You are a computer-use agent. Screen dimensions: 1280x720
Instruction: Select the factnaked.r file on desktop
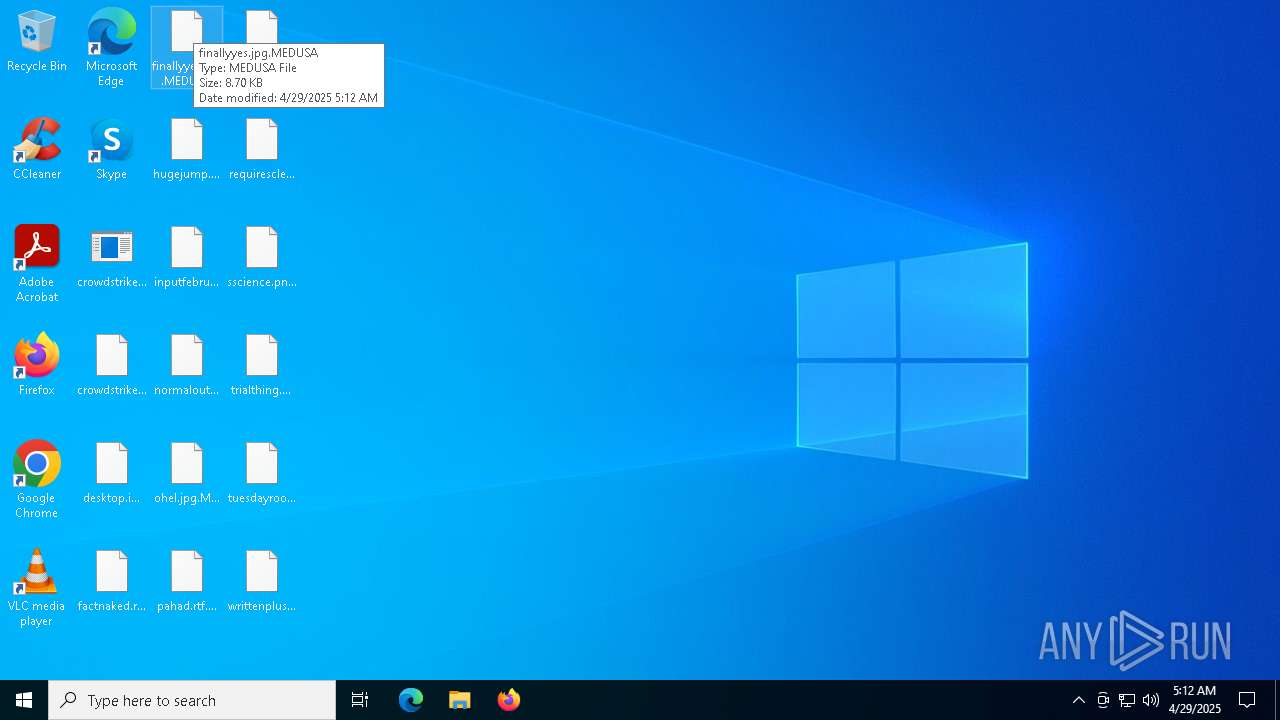(x=111, y=582)
